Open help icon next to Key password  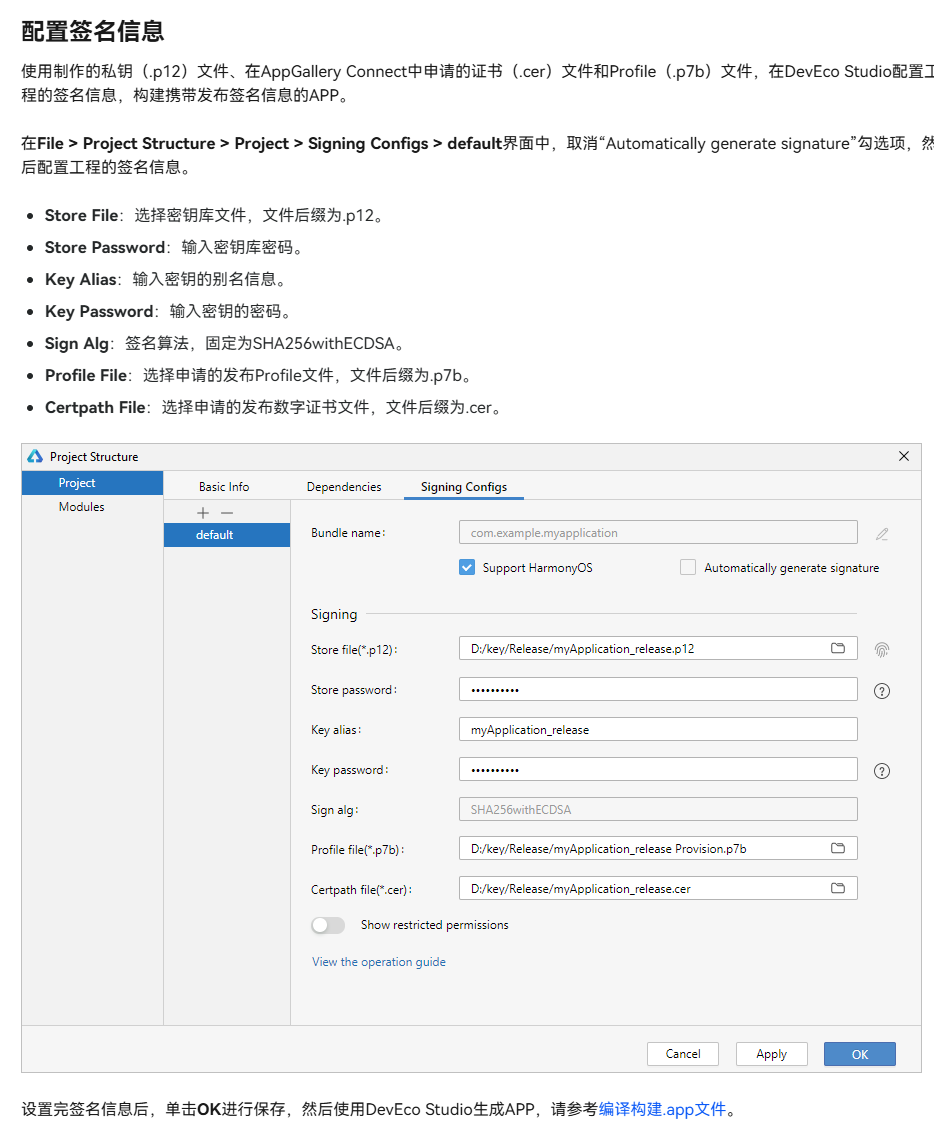(x=881, y=771)
